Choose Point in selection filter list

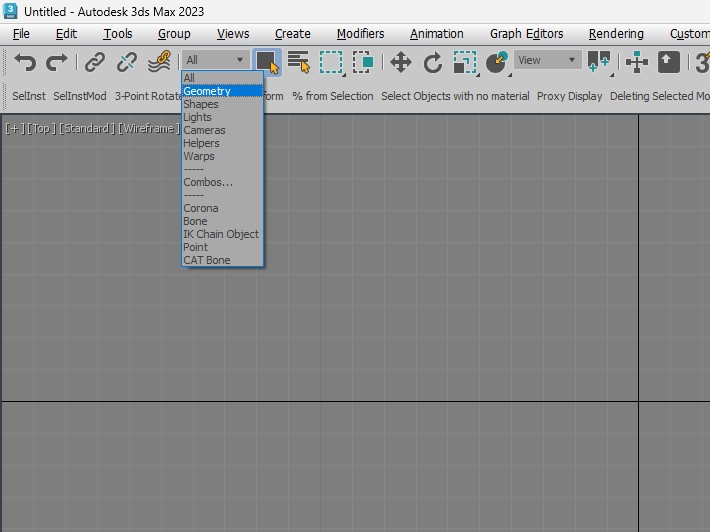222,247
